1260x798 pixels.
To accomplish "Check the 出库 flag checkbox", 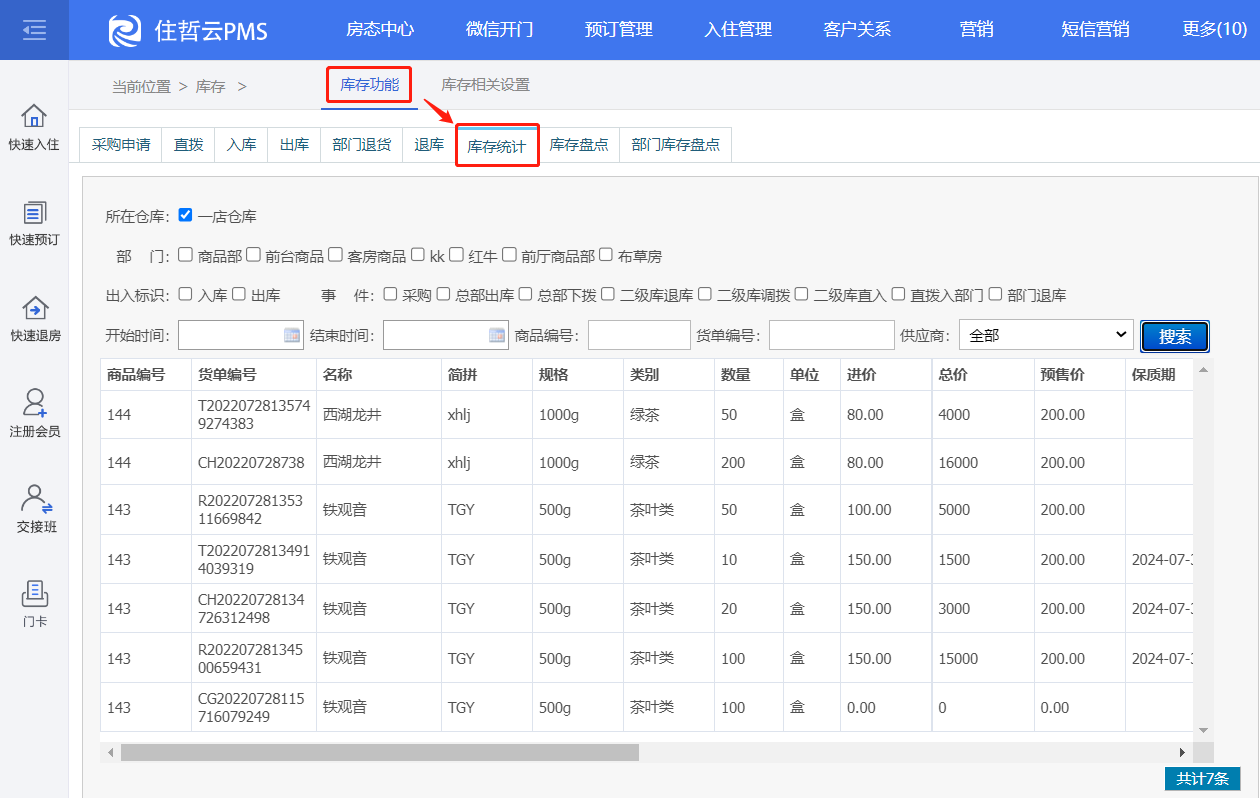I will (x=238, y=294).
